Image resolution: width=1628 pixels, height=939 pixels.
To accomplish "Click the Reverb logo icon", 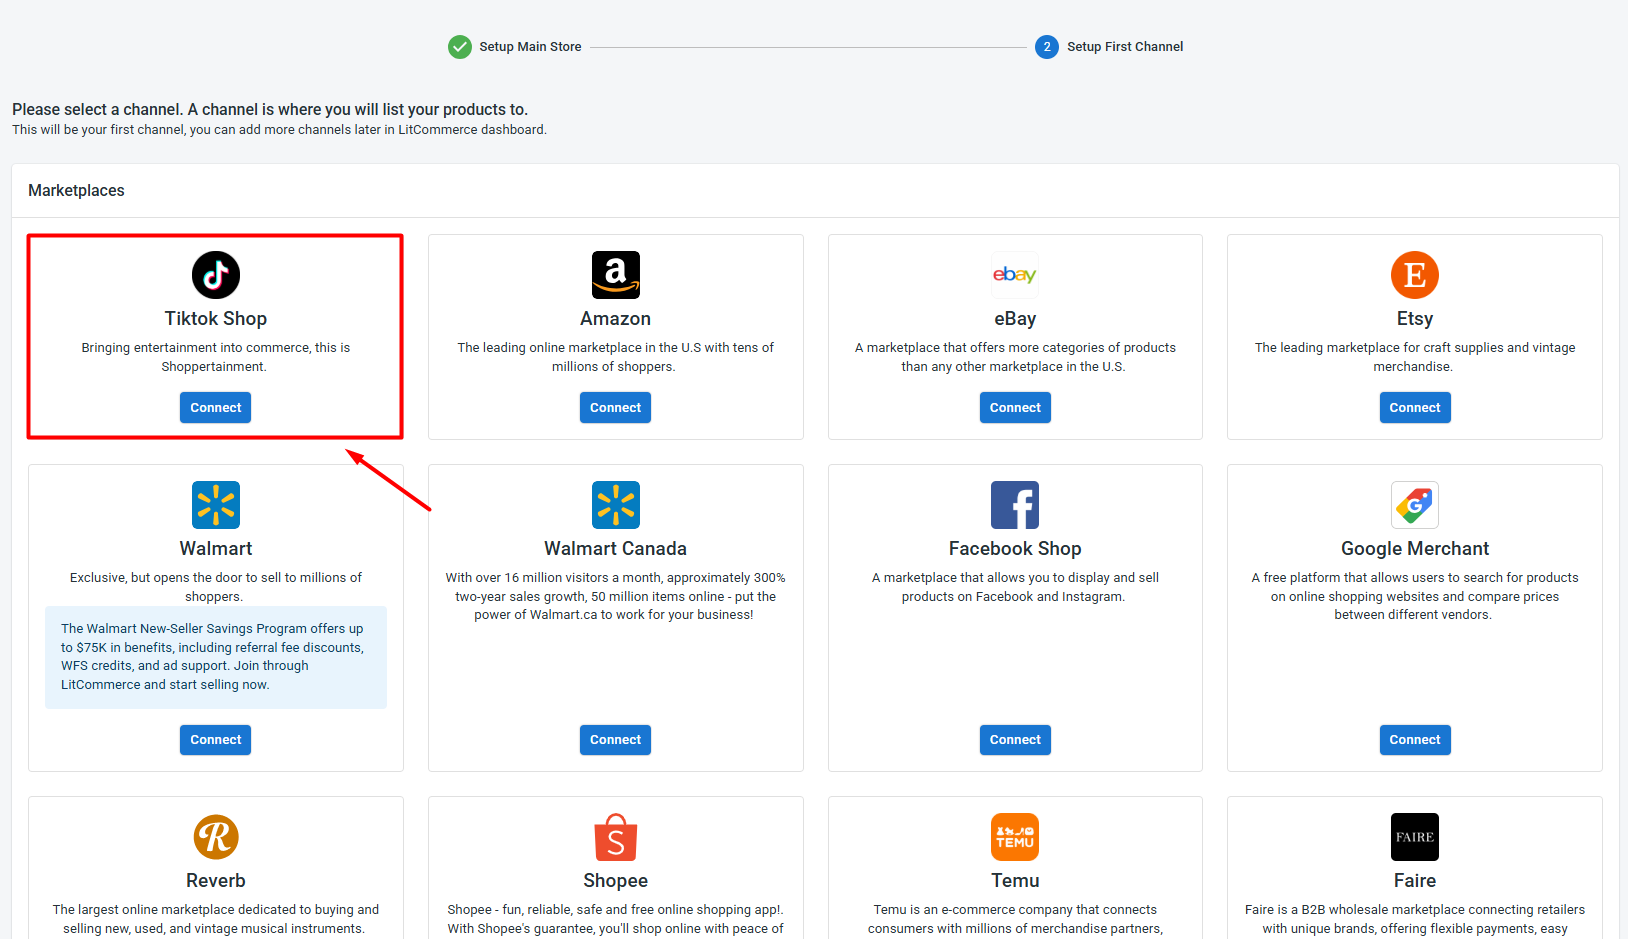I will [216, 837].
